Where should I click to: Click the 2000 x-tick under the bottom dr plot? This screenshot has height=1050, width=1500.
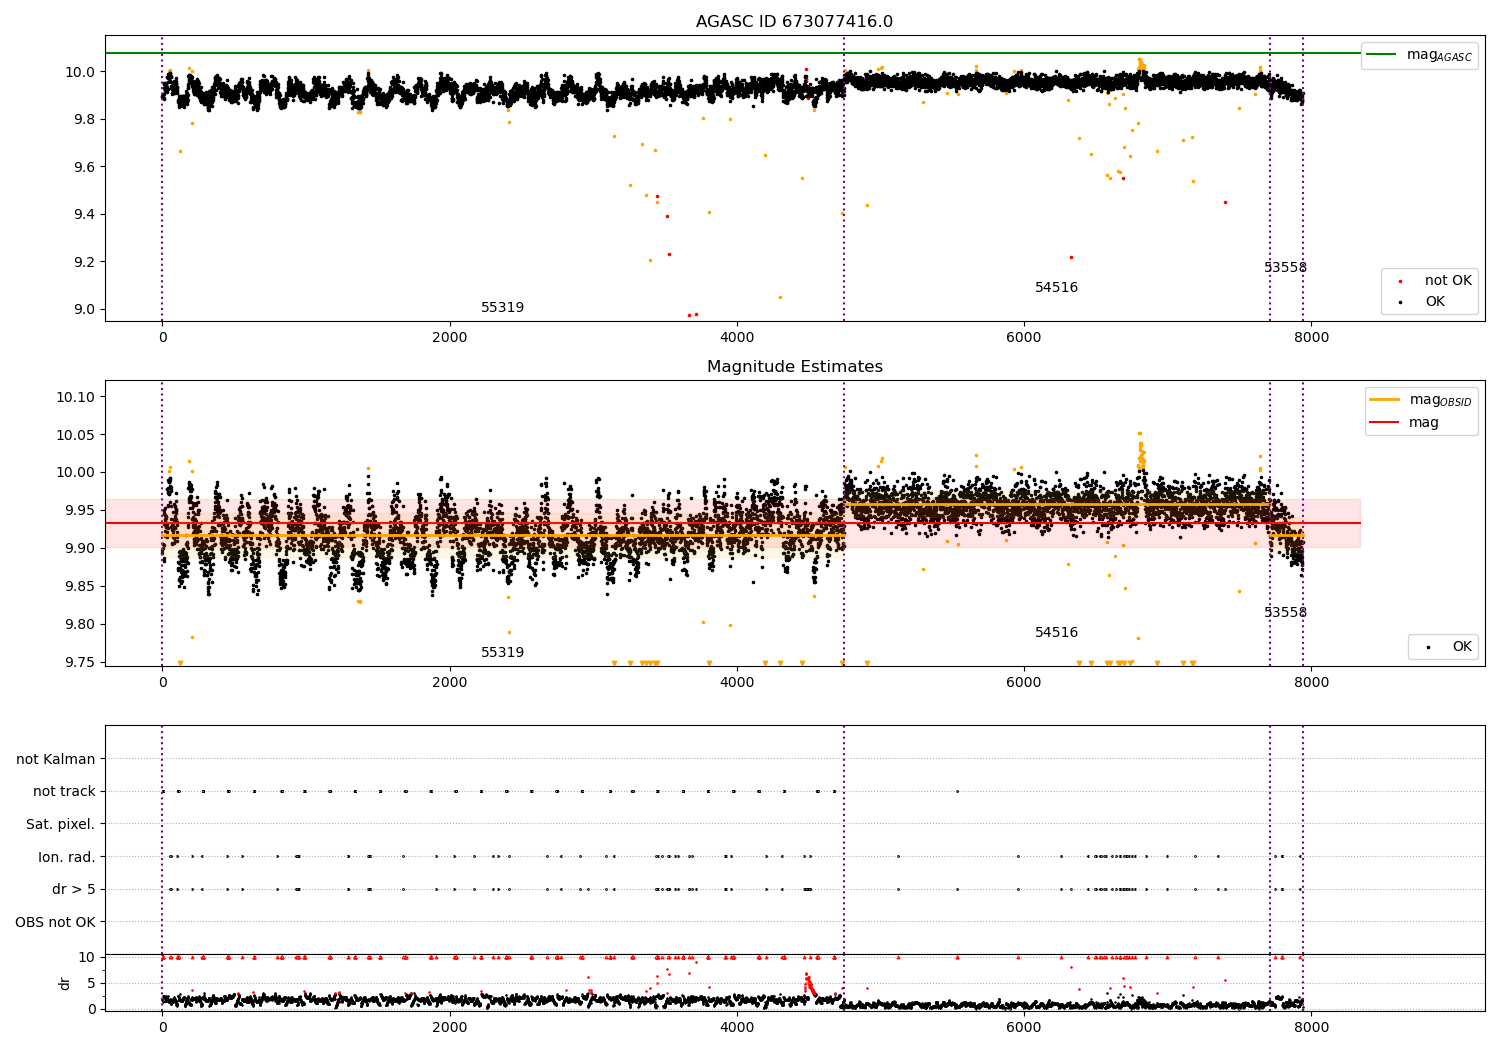(x=450, y=1028)
